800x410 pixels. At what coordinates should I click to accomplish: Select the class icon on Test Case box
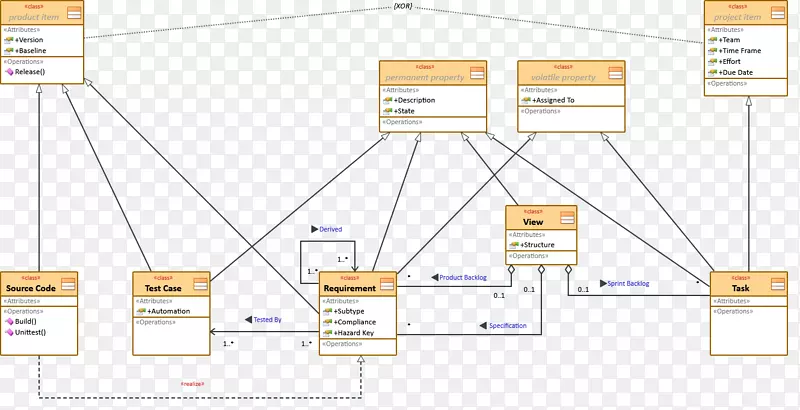200,284
